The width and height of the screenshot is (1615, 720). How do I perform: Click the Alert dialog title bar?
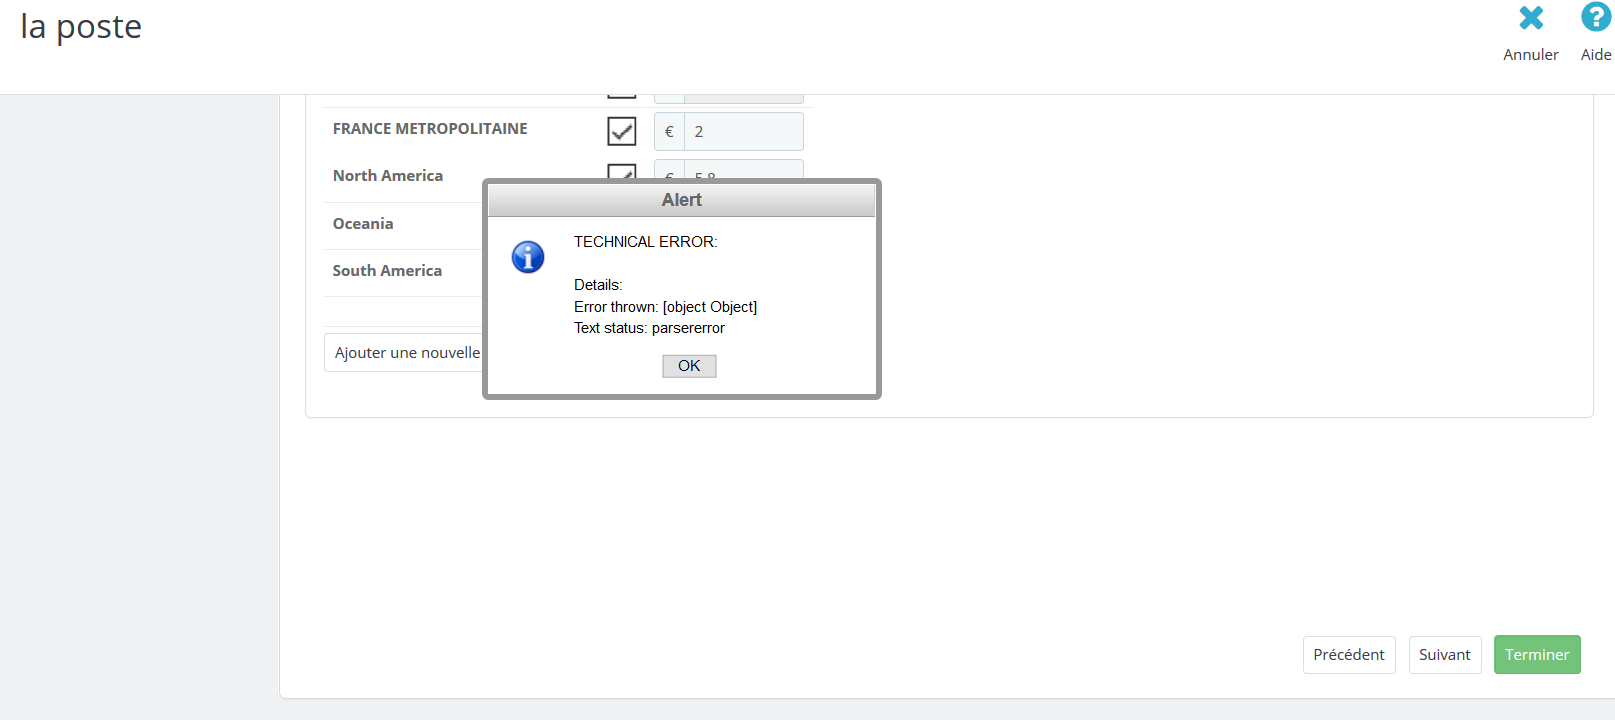point(682,200)
